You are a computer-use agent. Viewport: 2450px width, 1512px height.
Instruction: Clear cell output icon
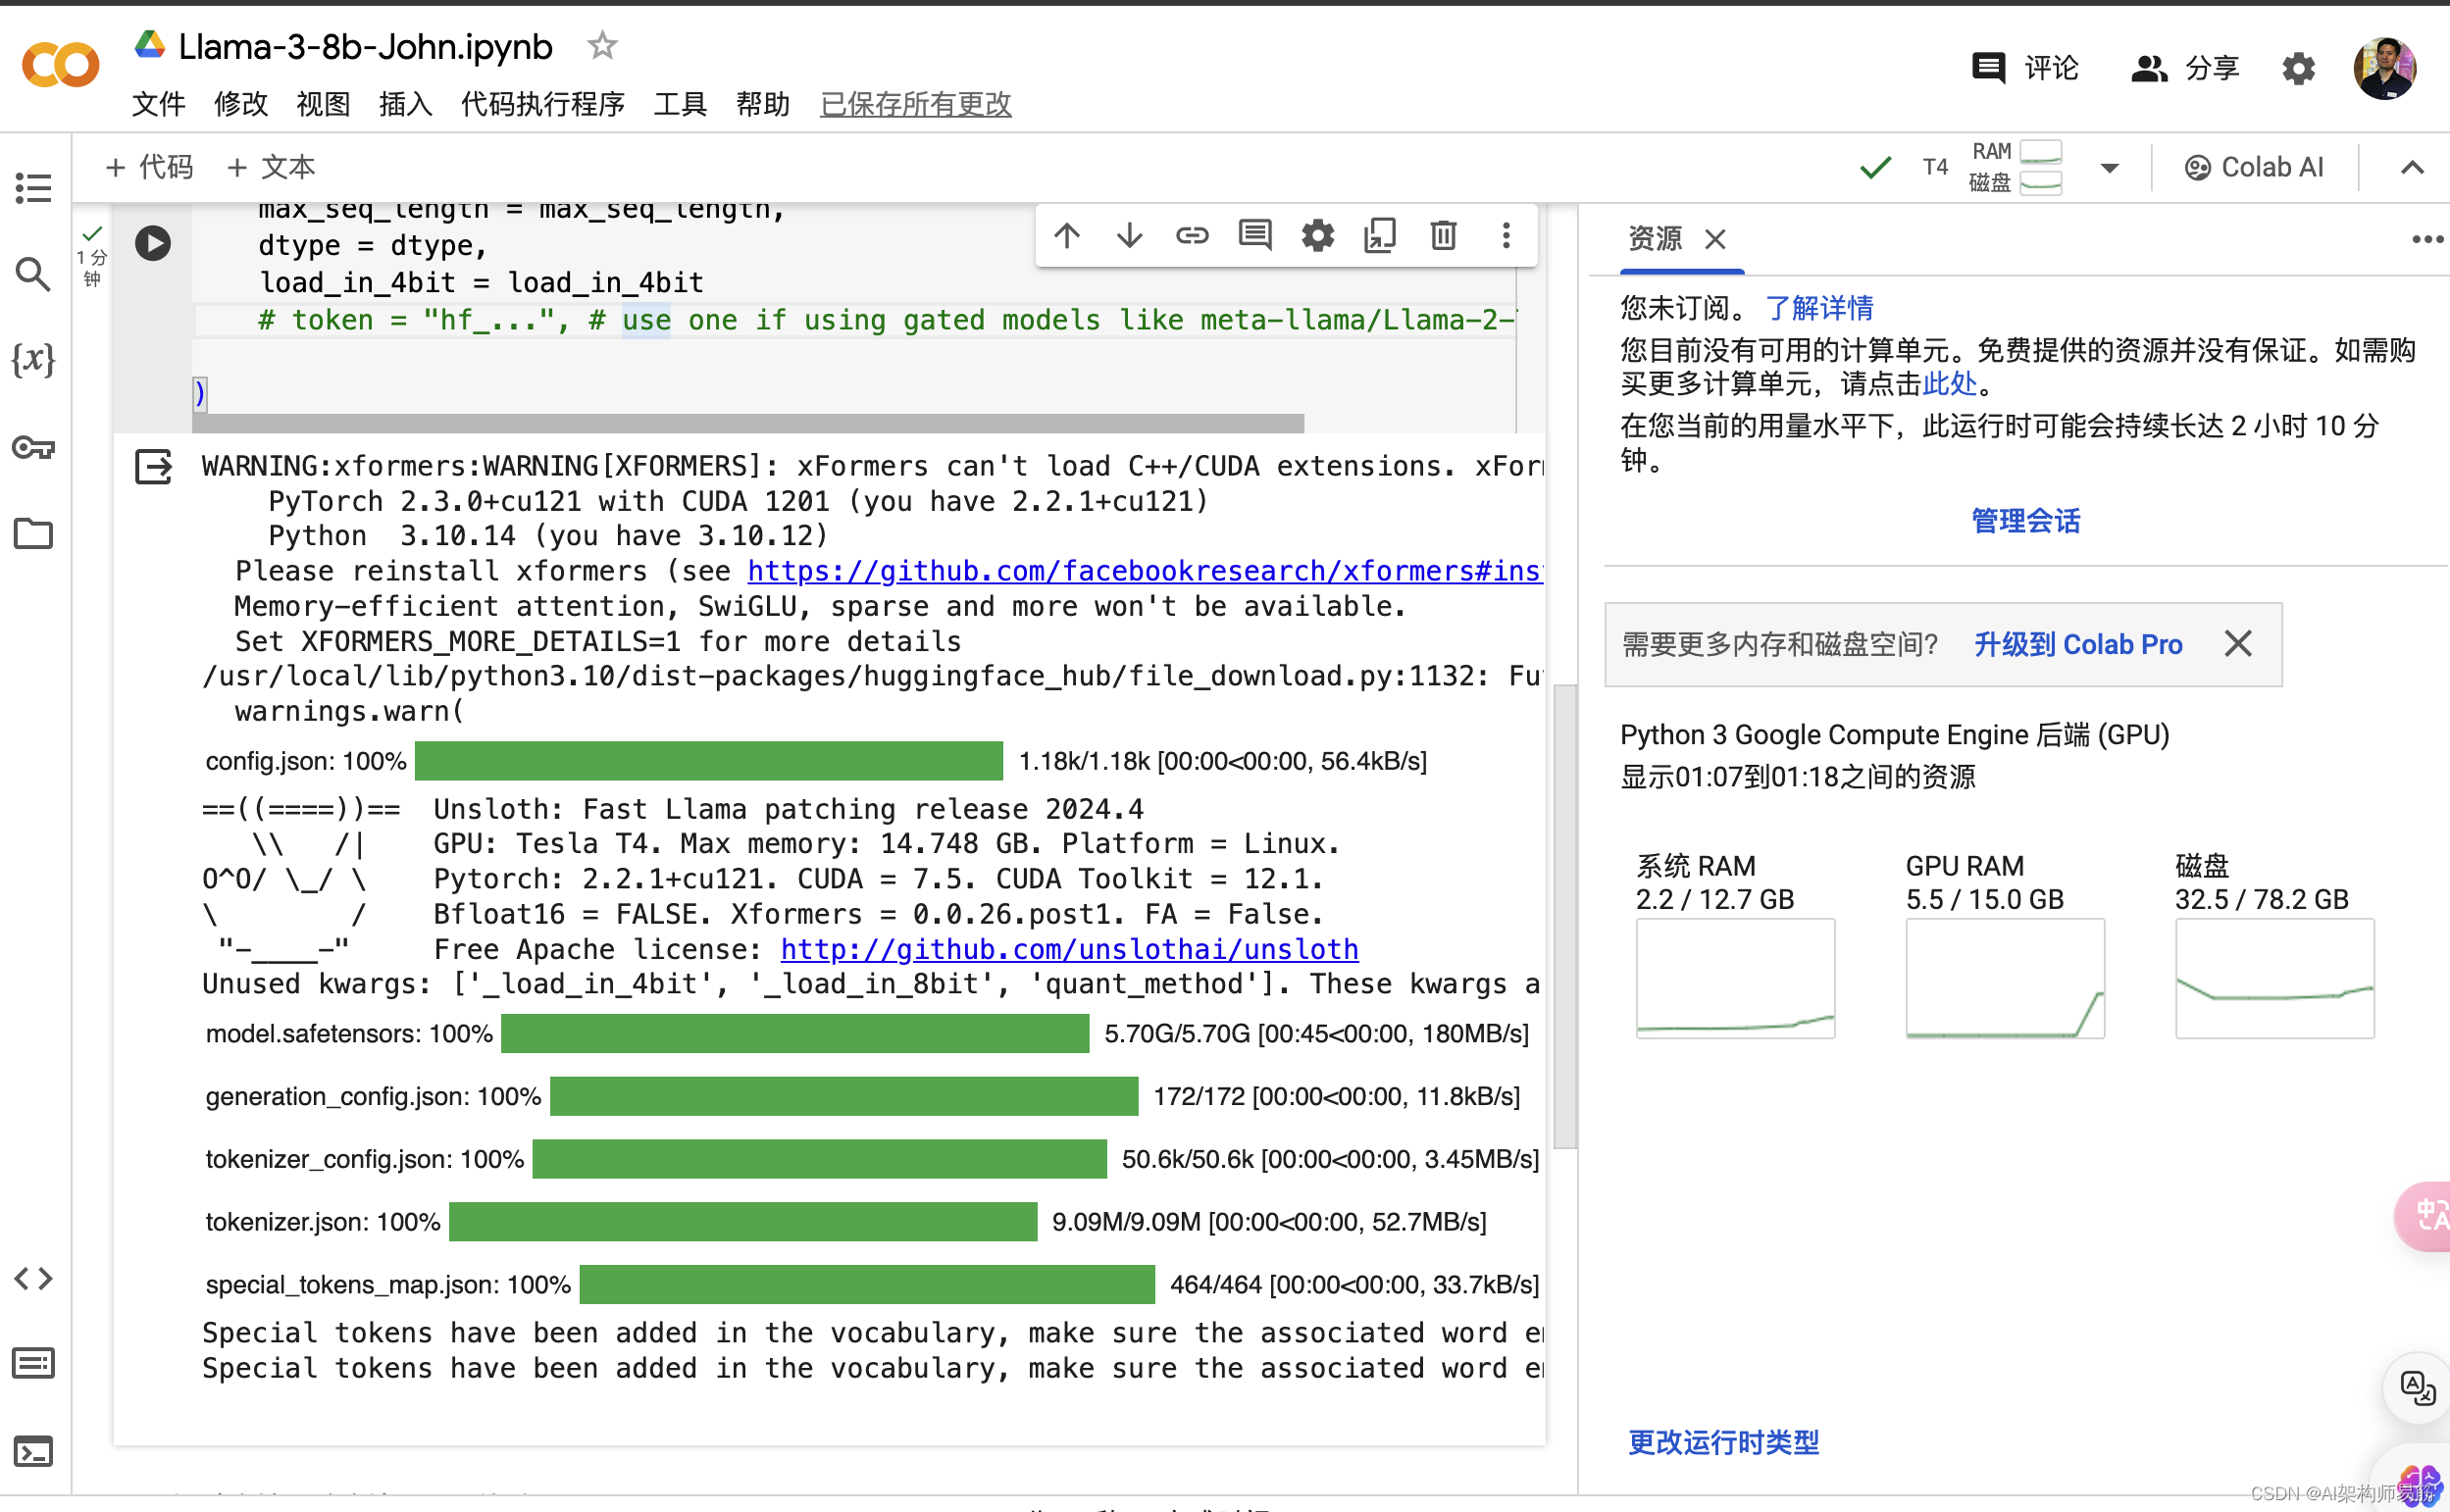point(153,467)
